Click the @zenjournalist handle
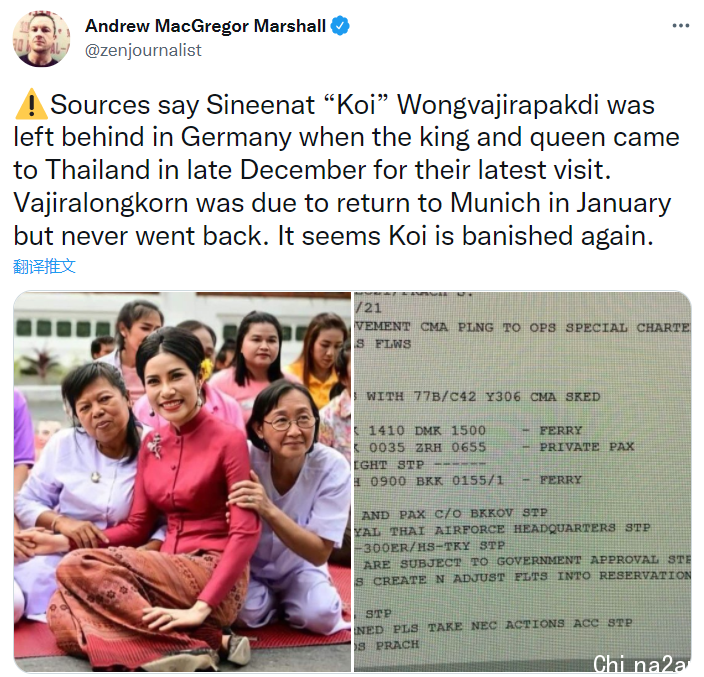This screenshot has width=704, height=677. pyautogui.click(x=143, y=50)
